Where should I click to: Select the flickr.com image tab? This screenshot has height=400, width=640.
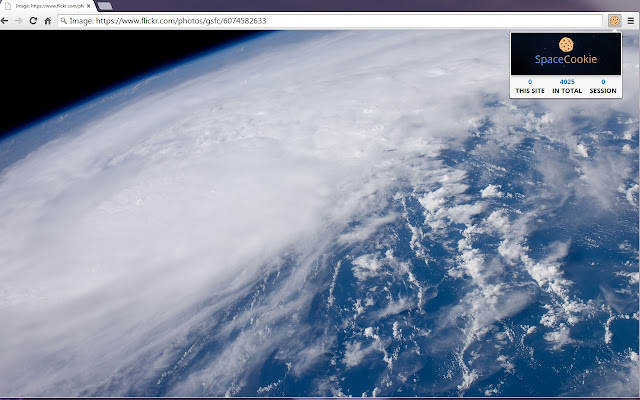coord(48,6)
